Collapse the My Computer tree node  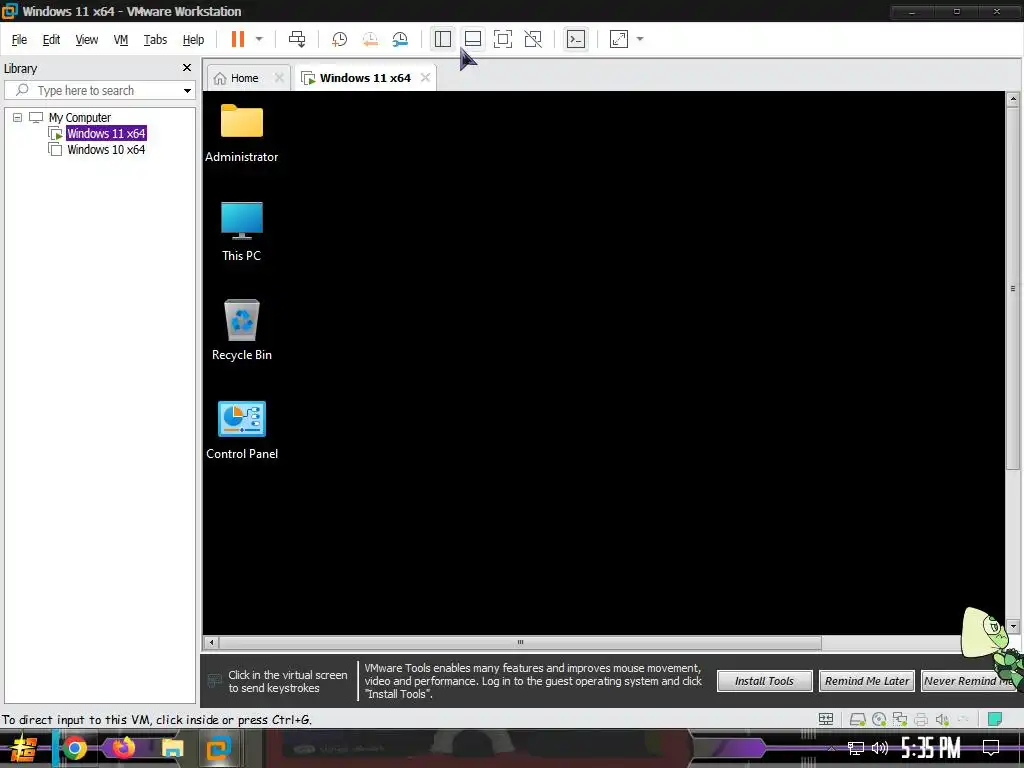pos(18,118)
